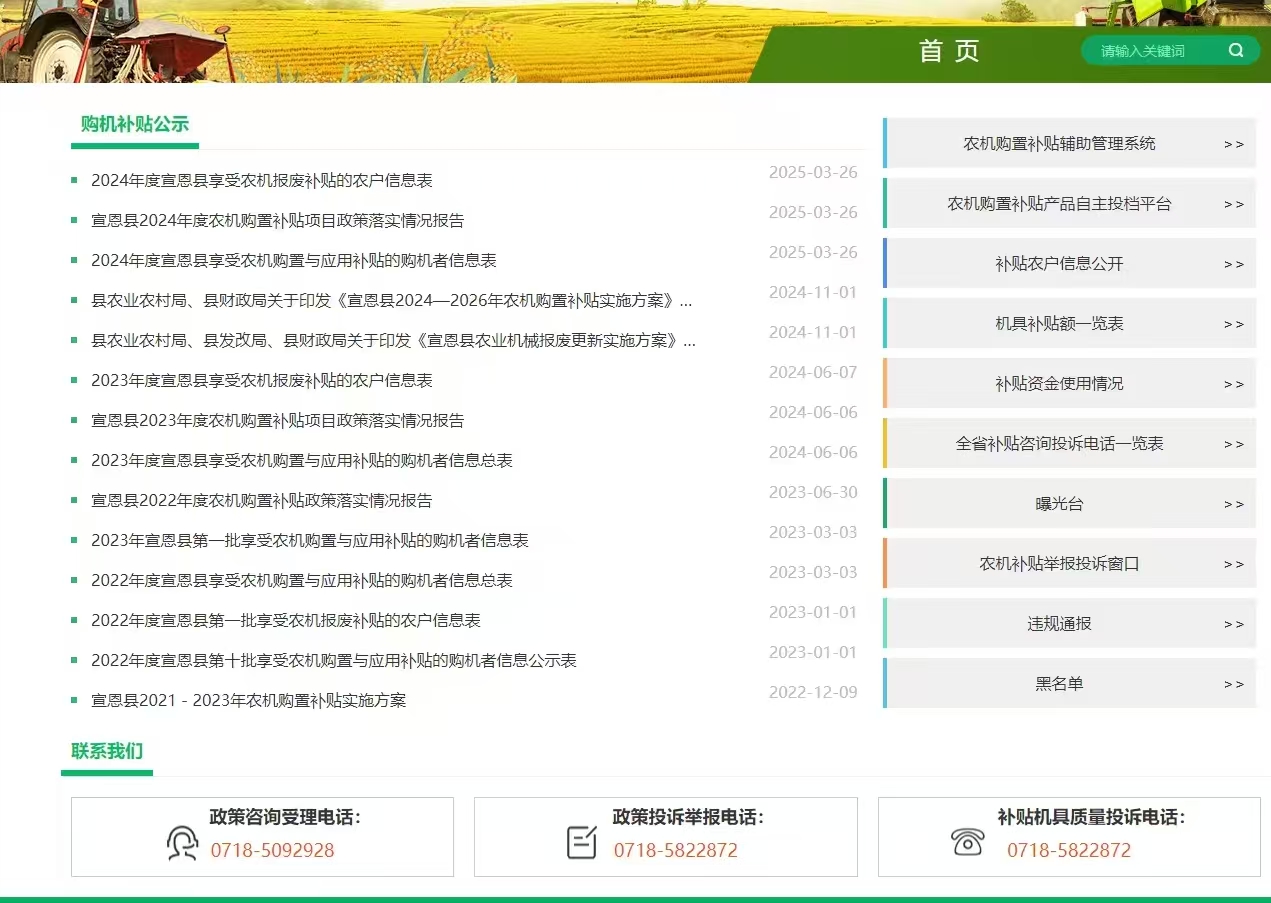Screen dimensions: 1271x903
Task: Open 农机购置补贴辅助管理系统 link
Action: pos(1059,143)
